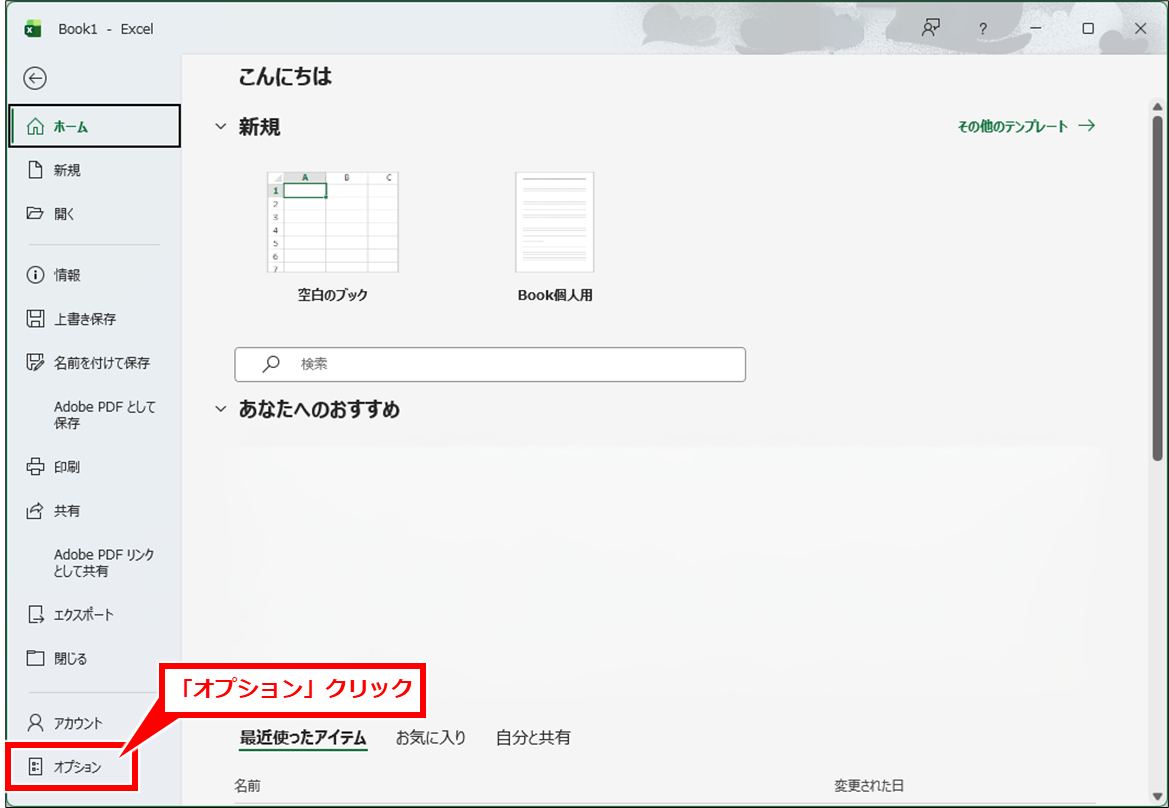The image size is (1169, 808).
Task: Switch to the お気に入り tab
Action: click(x=431, y=738)
